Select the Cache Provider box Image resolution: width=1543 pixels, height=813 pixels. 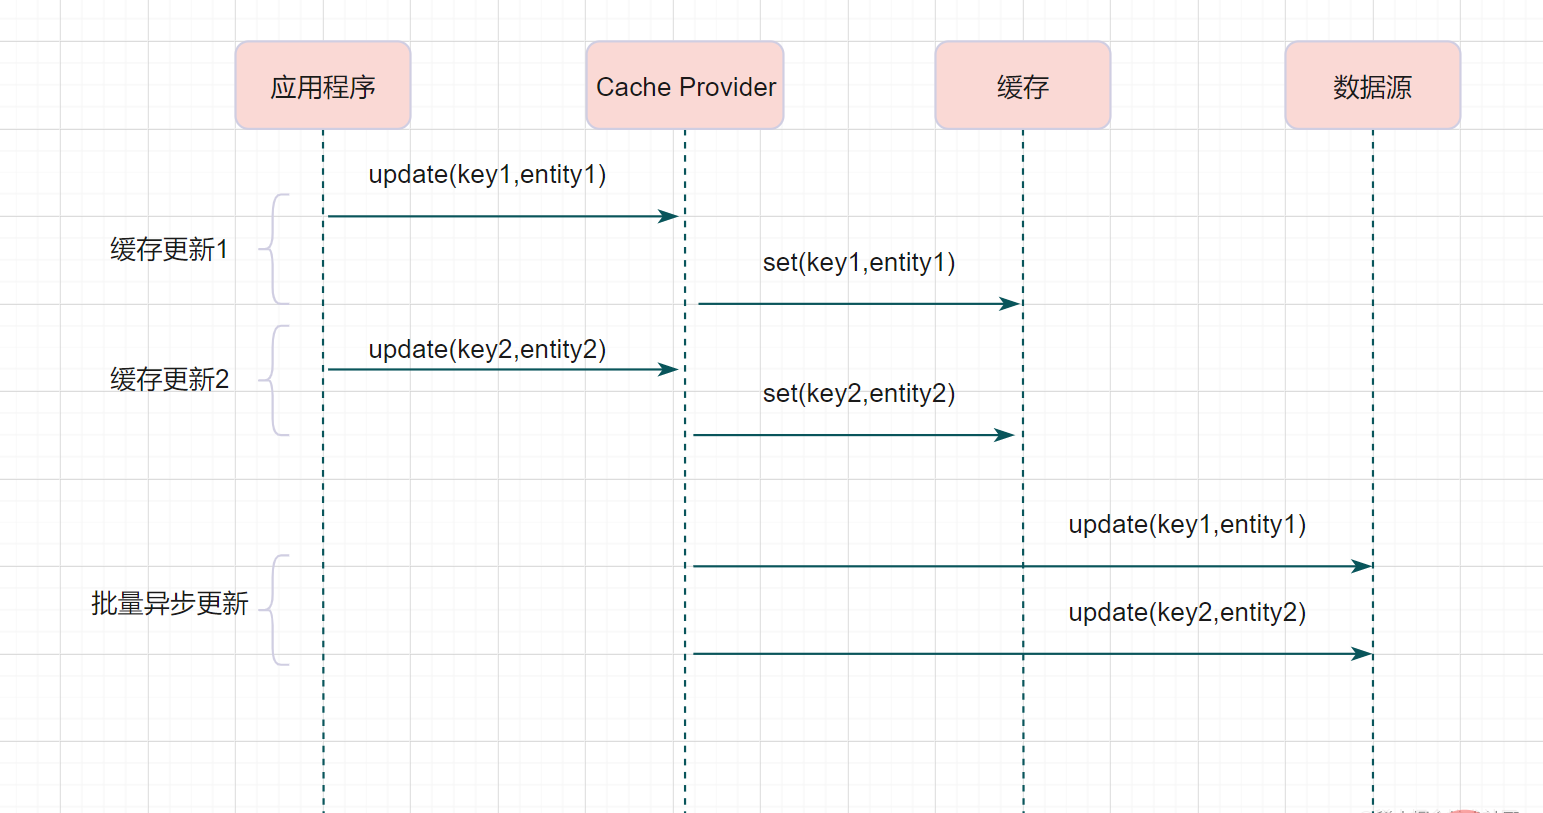point(685,85)
